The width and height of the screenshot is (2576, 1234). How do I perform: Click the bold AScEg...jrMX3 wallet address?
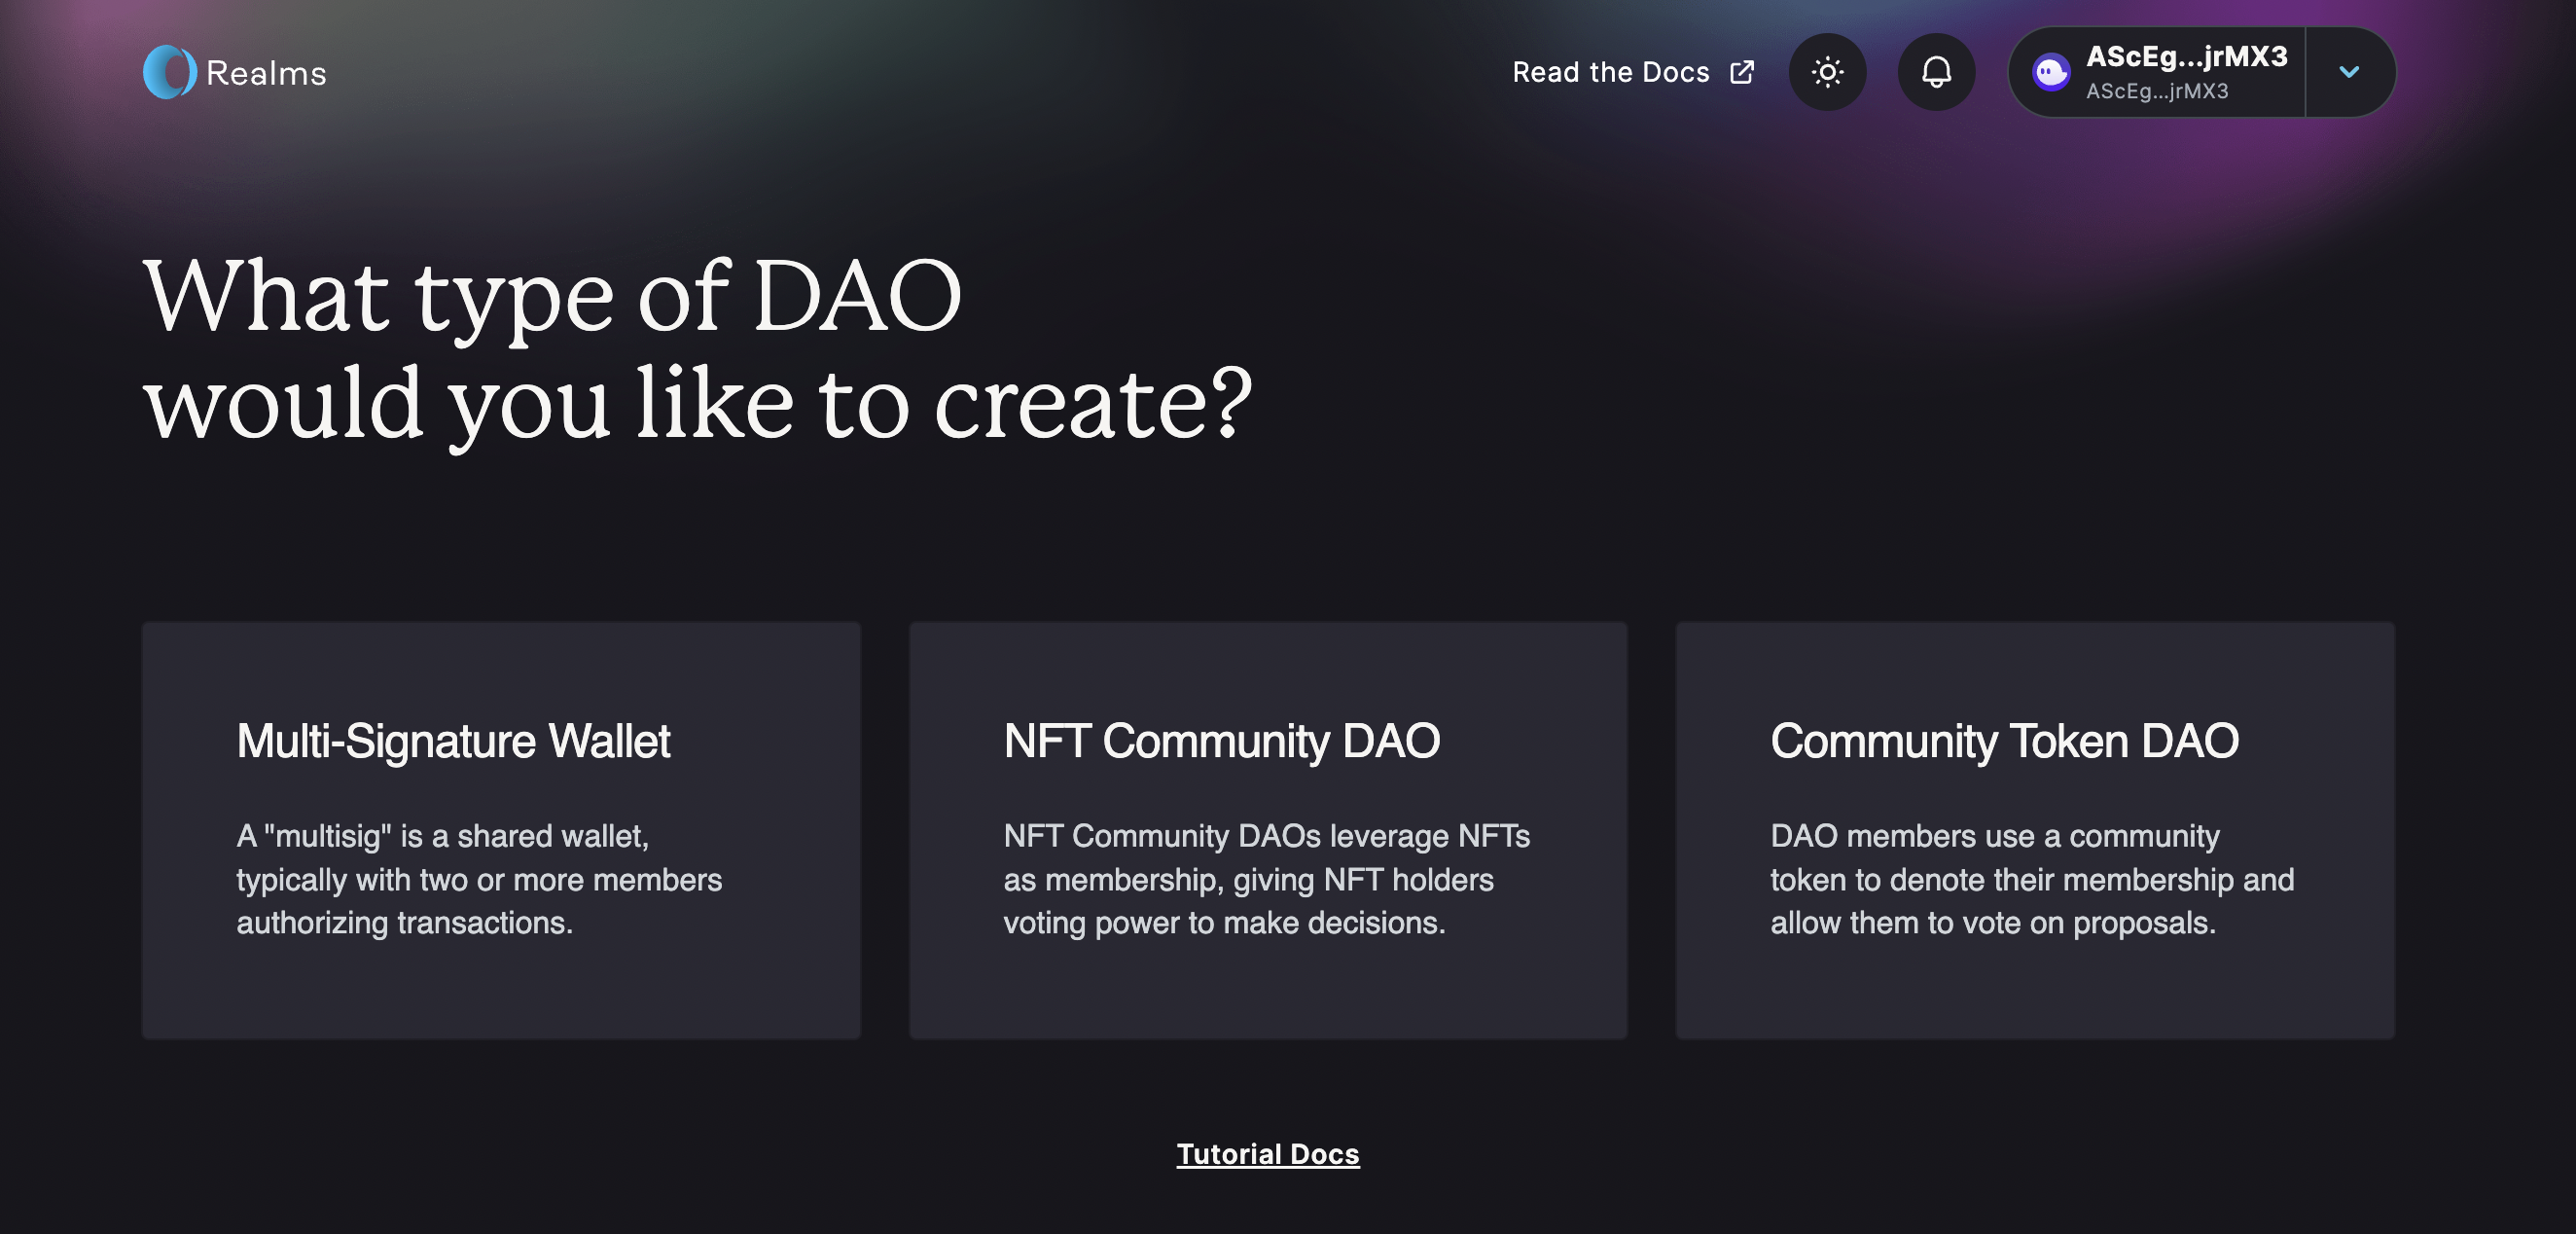pos(2186,56)
